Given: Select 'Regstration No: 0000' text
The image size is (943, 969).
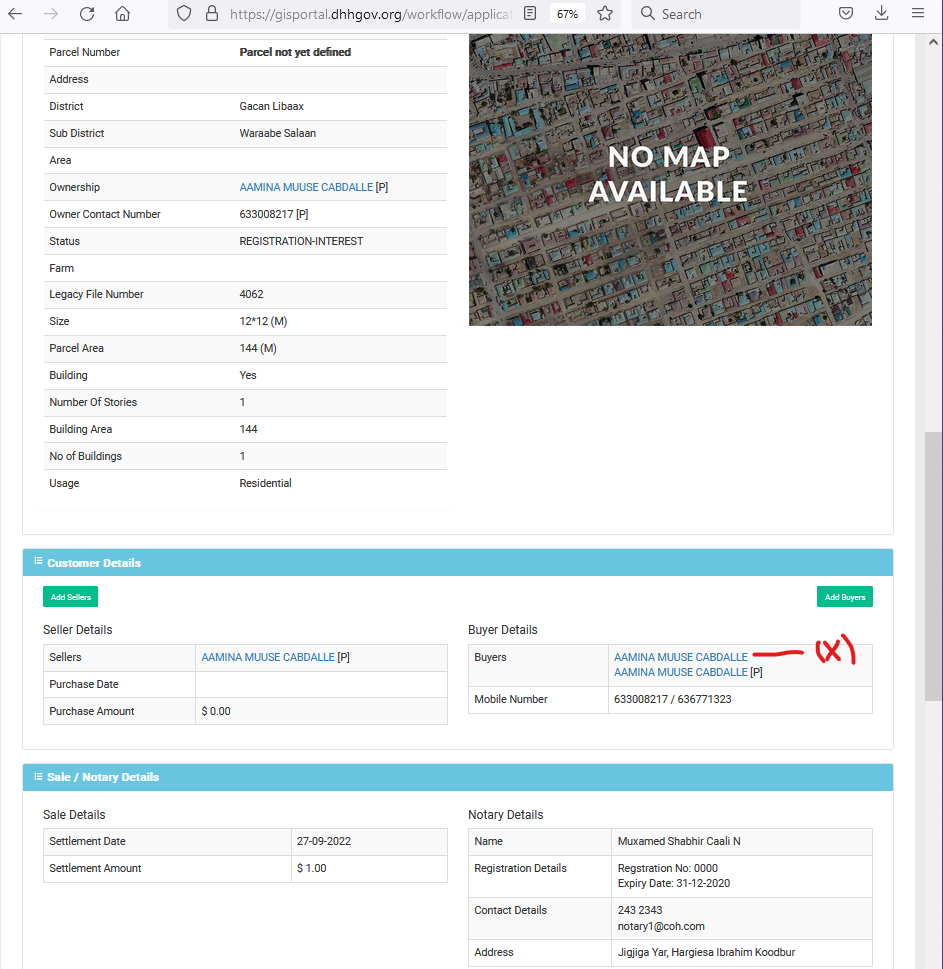Looking at the screenshot, I should point(667,868).
